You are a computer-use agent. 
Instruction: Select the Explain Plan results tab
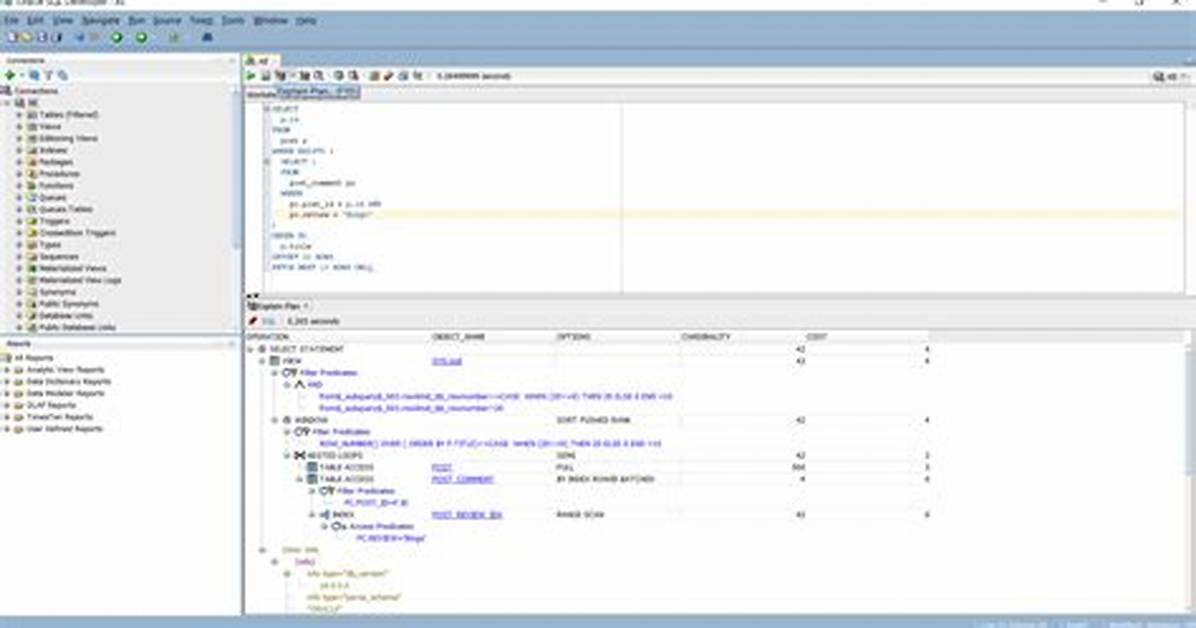coord(279,306)
